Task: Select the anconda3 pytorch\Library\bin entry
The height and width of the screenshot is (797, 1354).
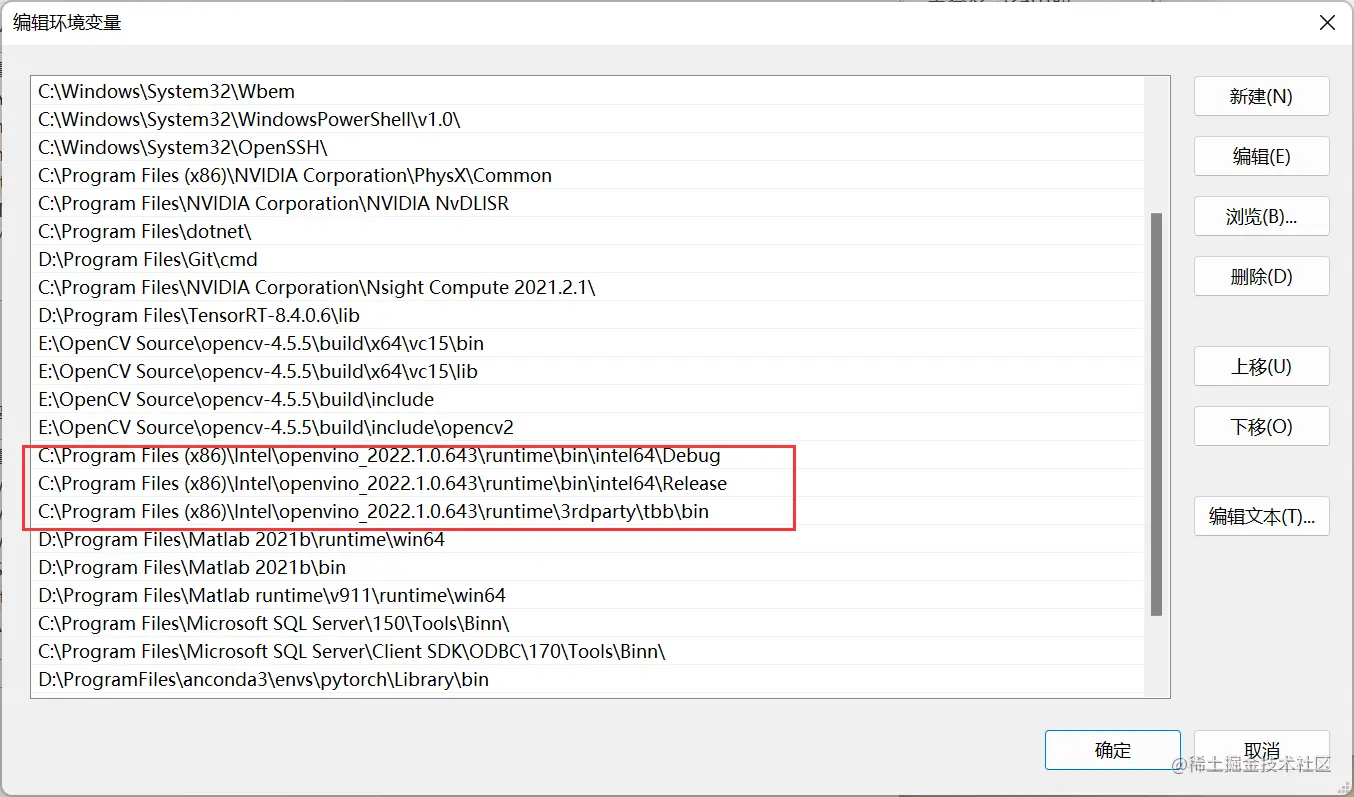Action: [x=587, y=679]
